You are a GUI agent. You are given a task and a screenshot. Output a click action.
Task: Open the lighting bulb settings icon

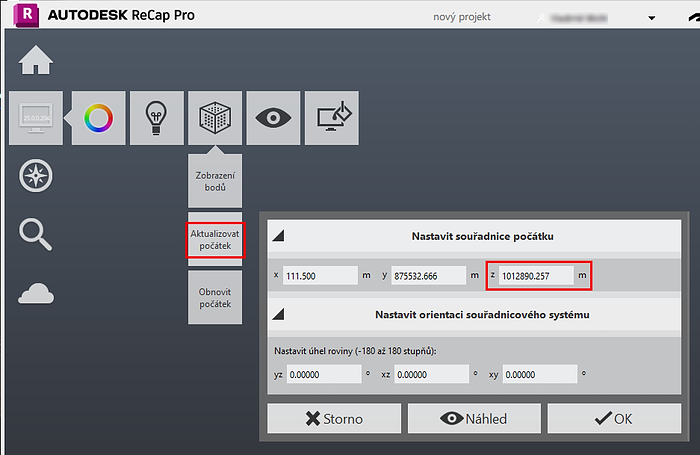tap(156, 118)
